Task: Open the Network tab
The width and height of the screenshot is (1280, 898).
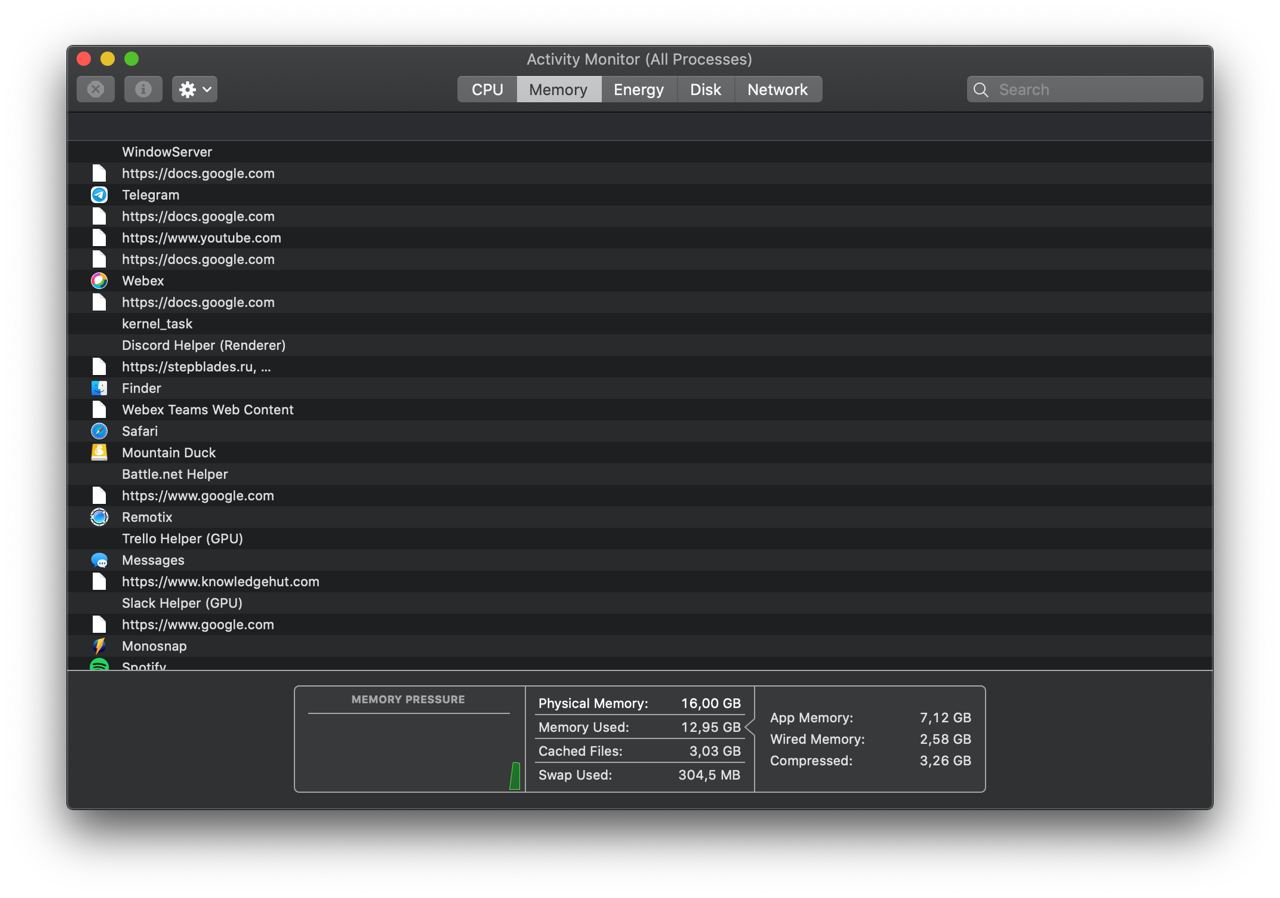Action: click(778, 89)
